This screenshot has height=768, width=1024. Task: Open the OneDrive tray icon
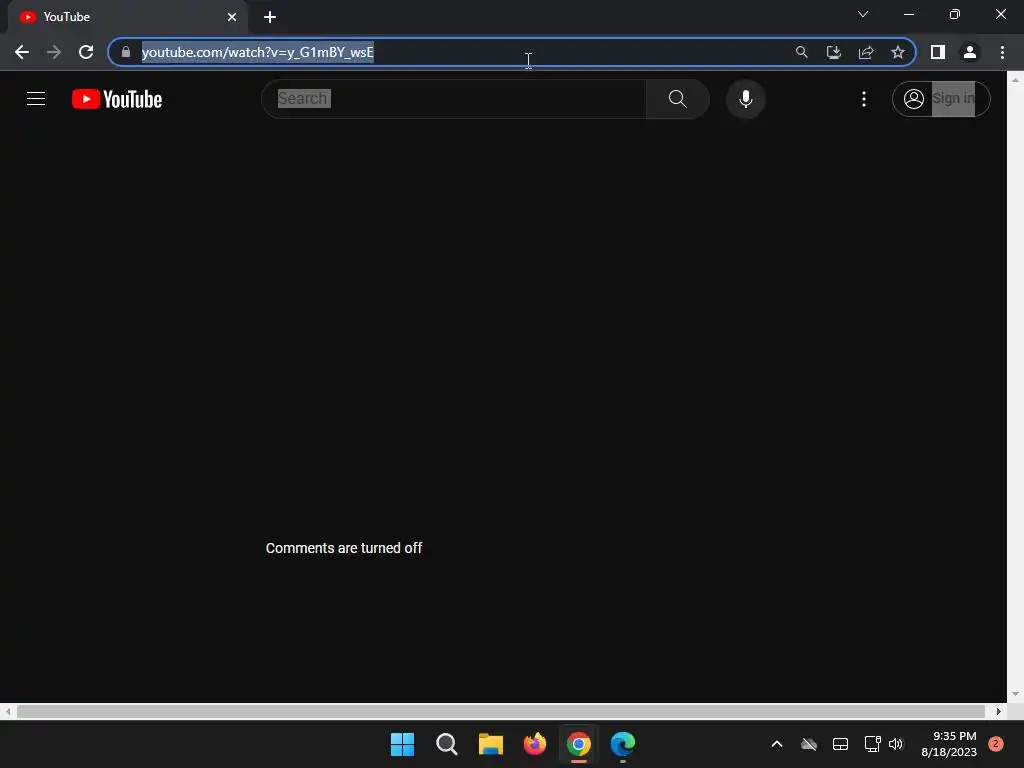pos(809,744)
